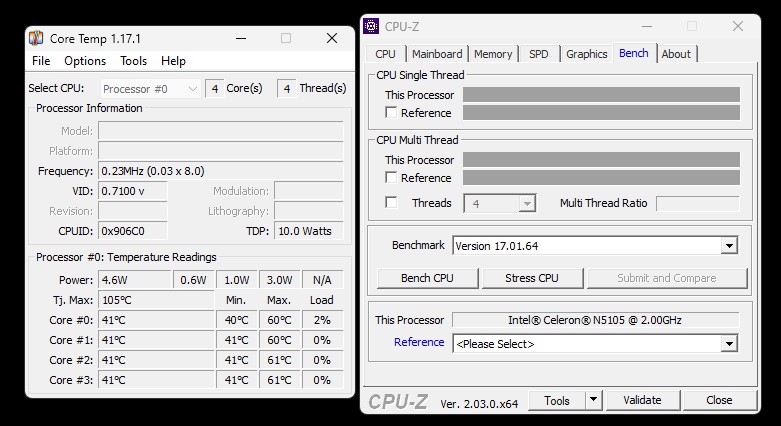Click the Core #2 max temperature 61°C

pos(279,360)
